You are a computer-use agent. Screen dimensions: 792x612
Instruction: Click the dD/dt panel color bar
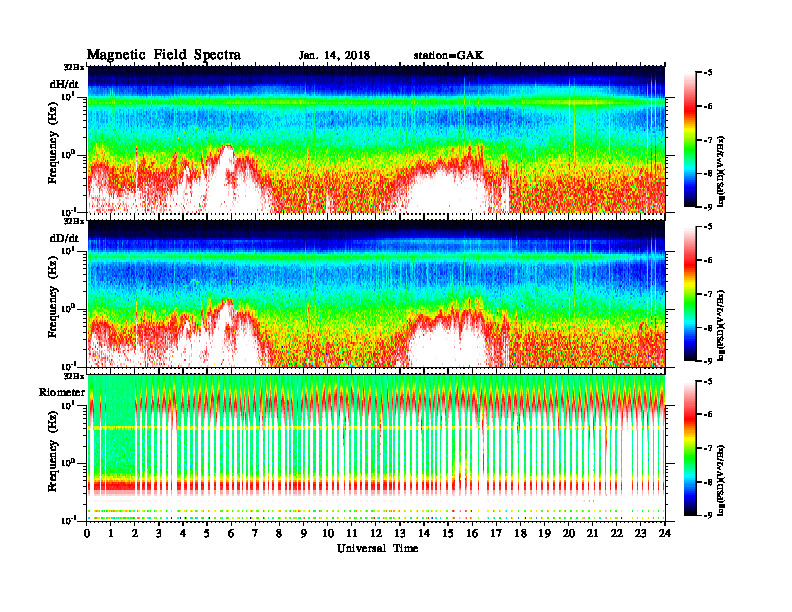[689, 293]
